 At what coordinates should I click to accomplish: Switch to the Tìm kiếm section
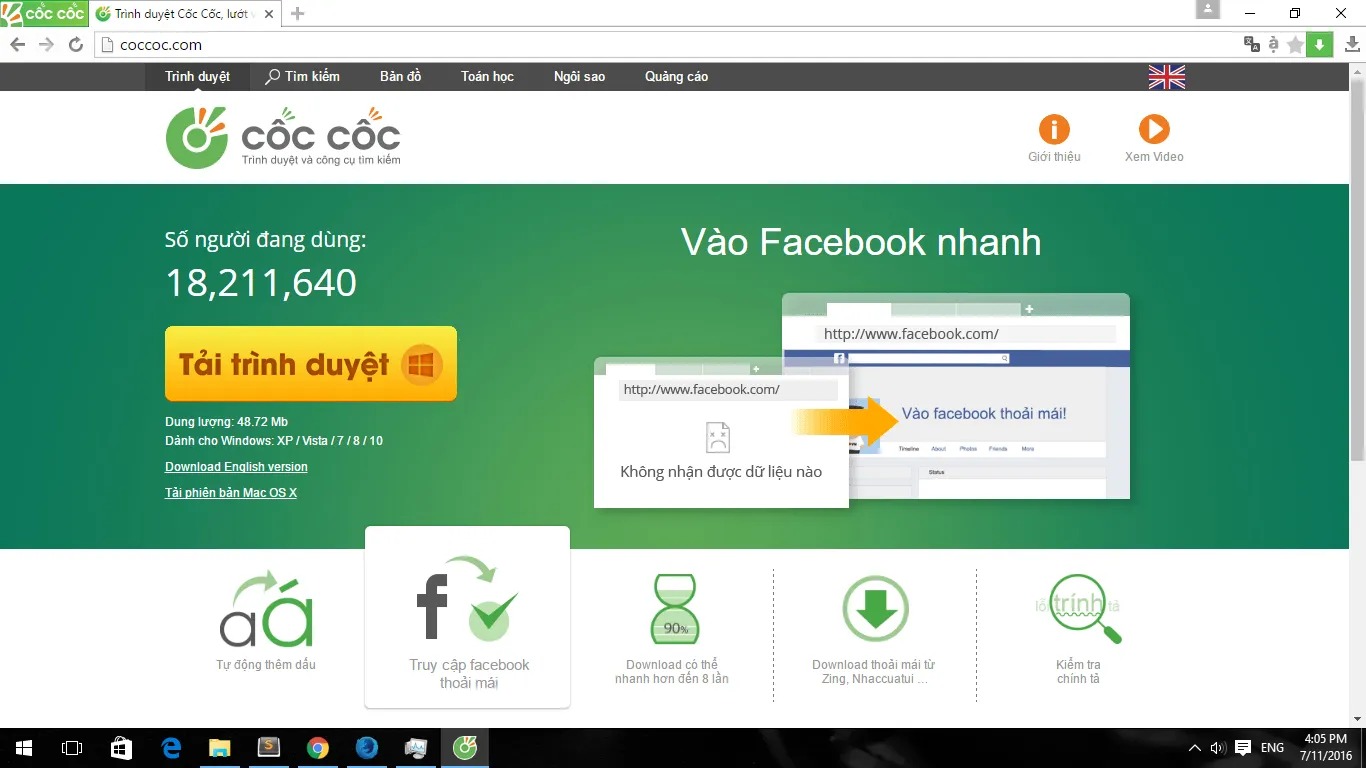304,76
